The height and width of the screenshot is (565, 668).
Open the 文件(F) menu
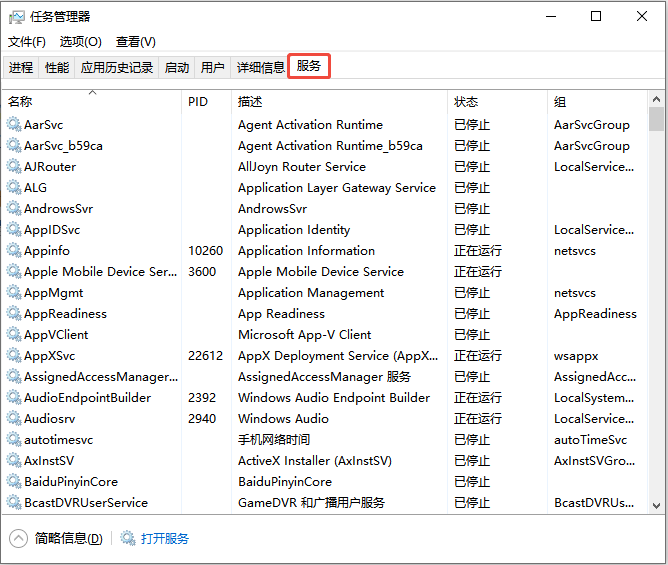coord(27,42)
